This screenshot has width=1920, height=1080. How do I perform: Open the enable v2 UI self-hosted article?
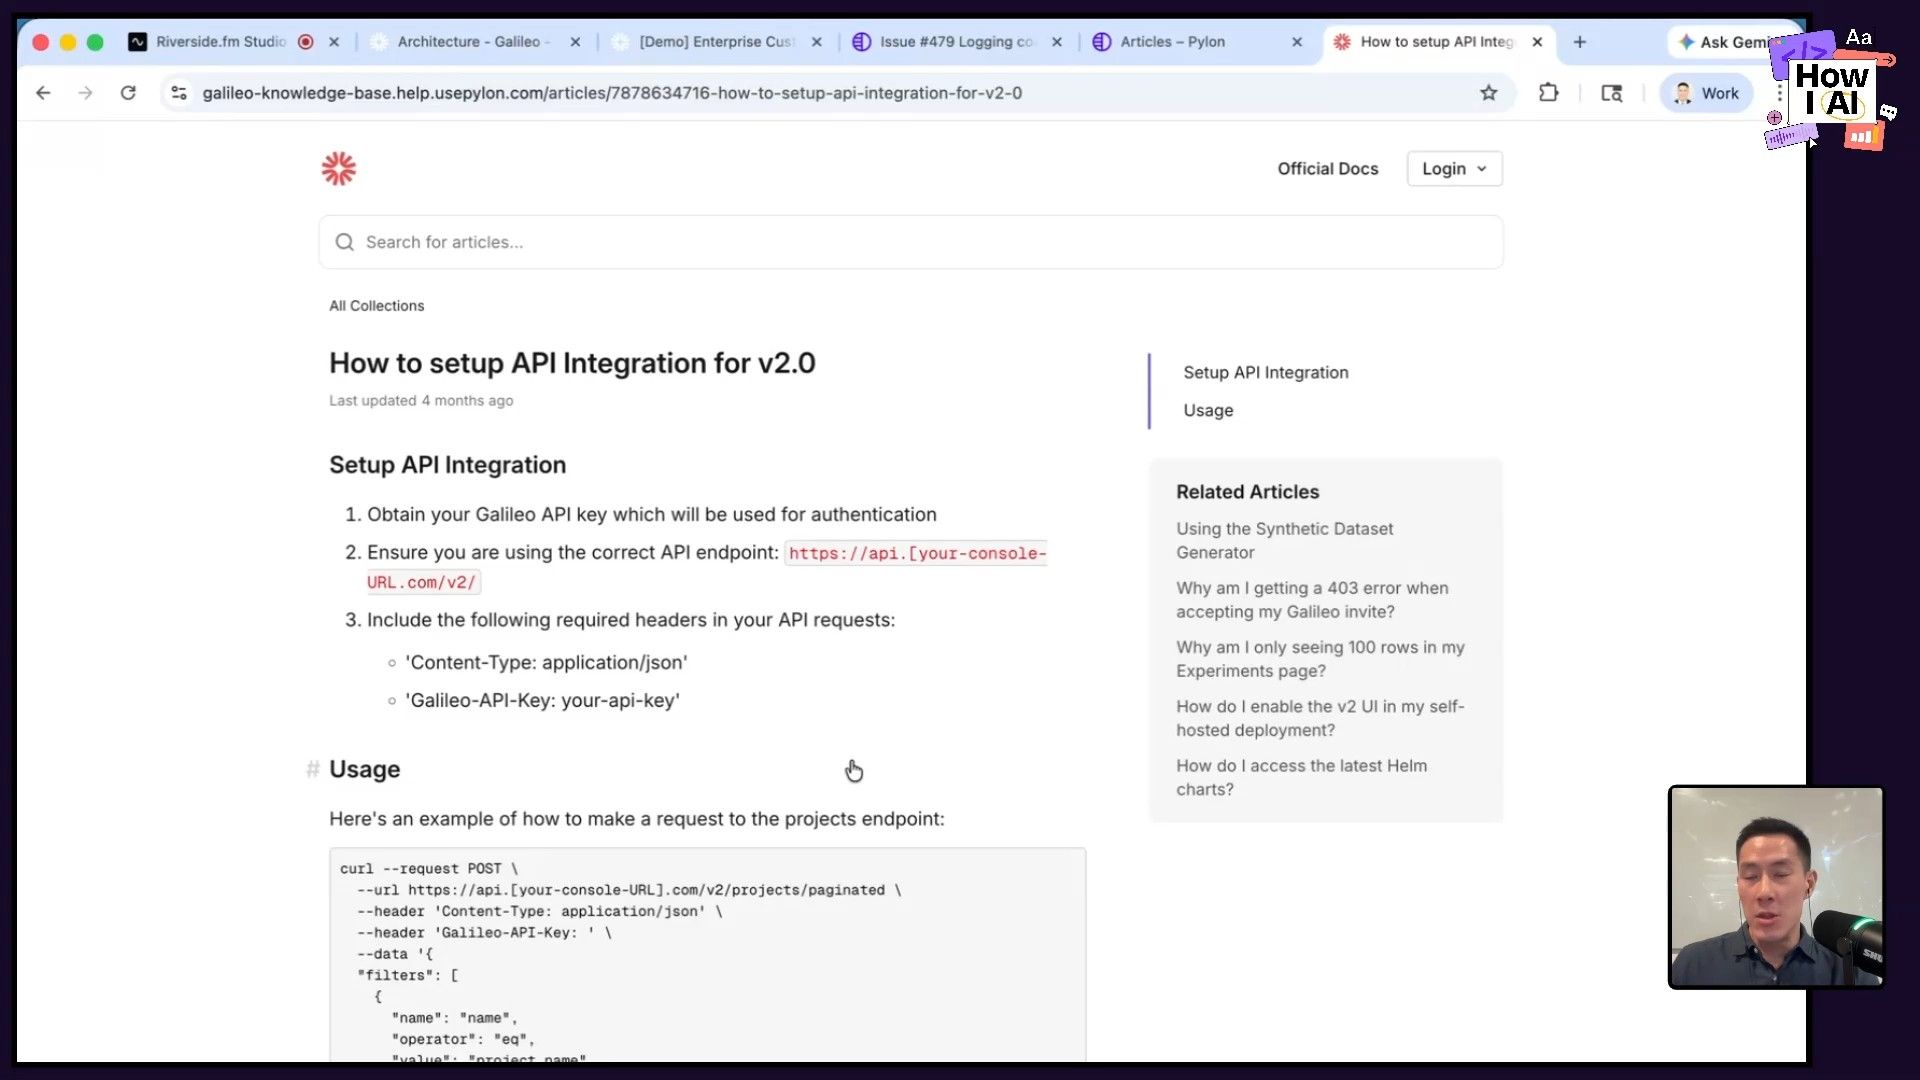pyautogui.click(x=1320, y=718)
